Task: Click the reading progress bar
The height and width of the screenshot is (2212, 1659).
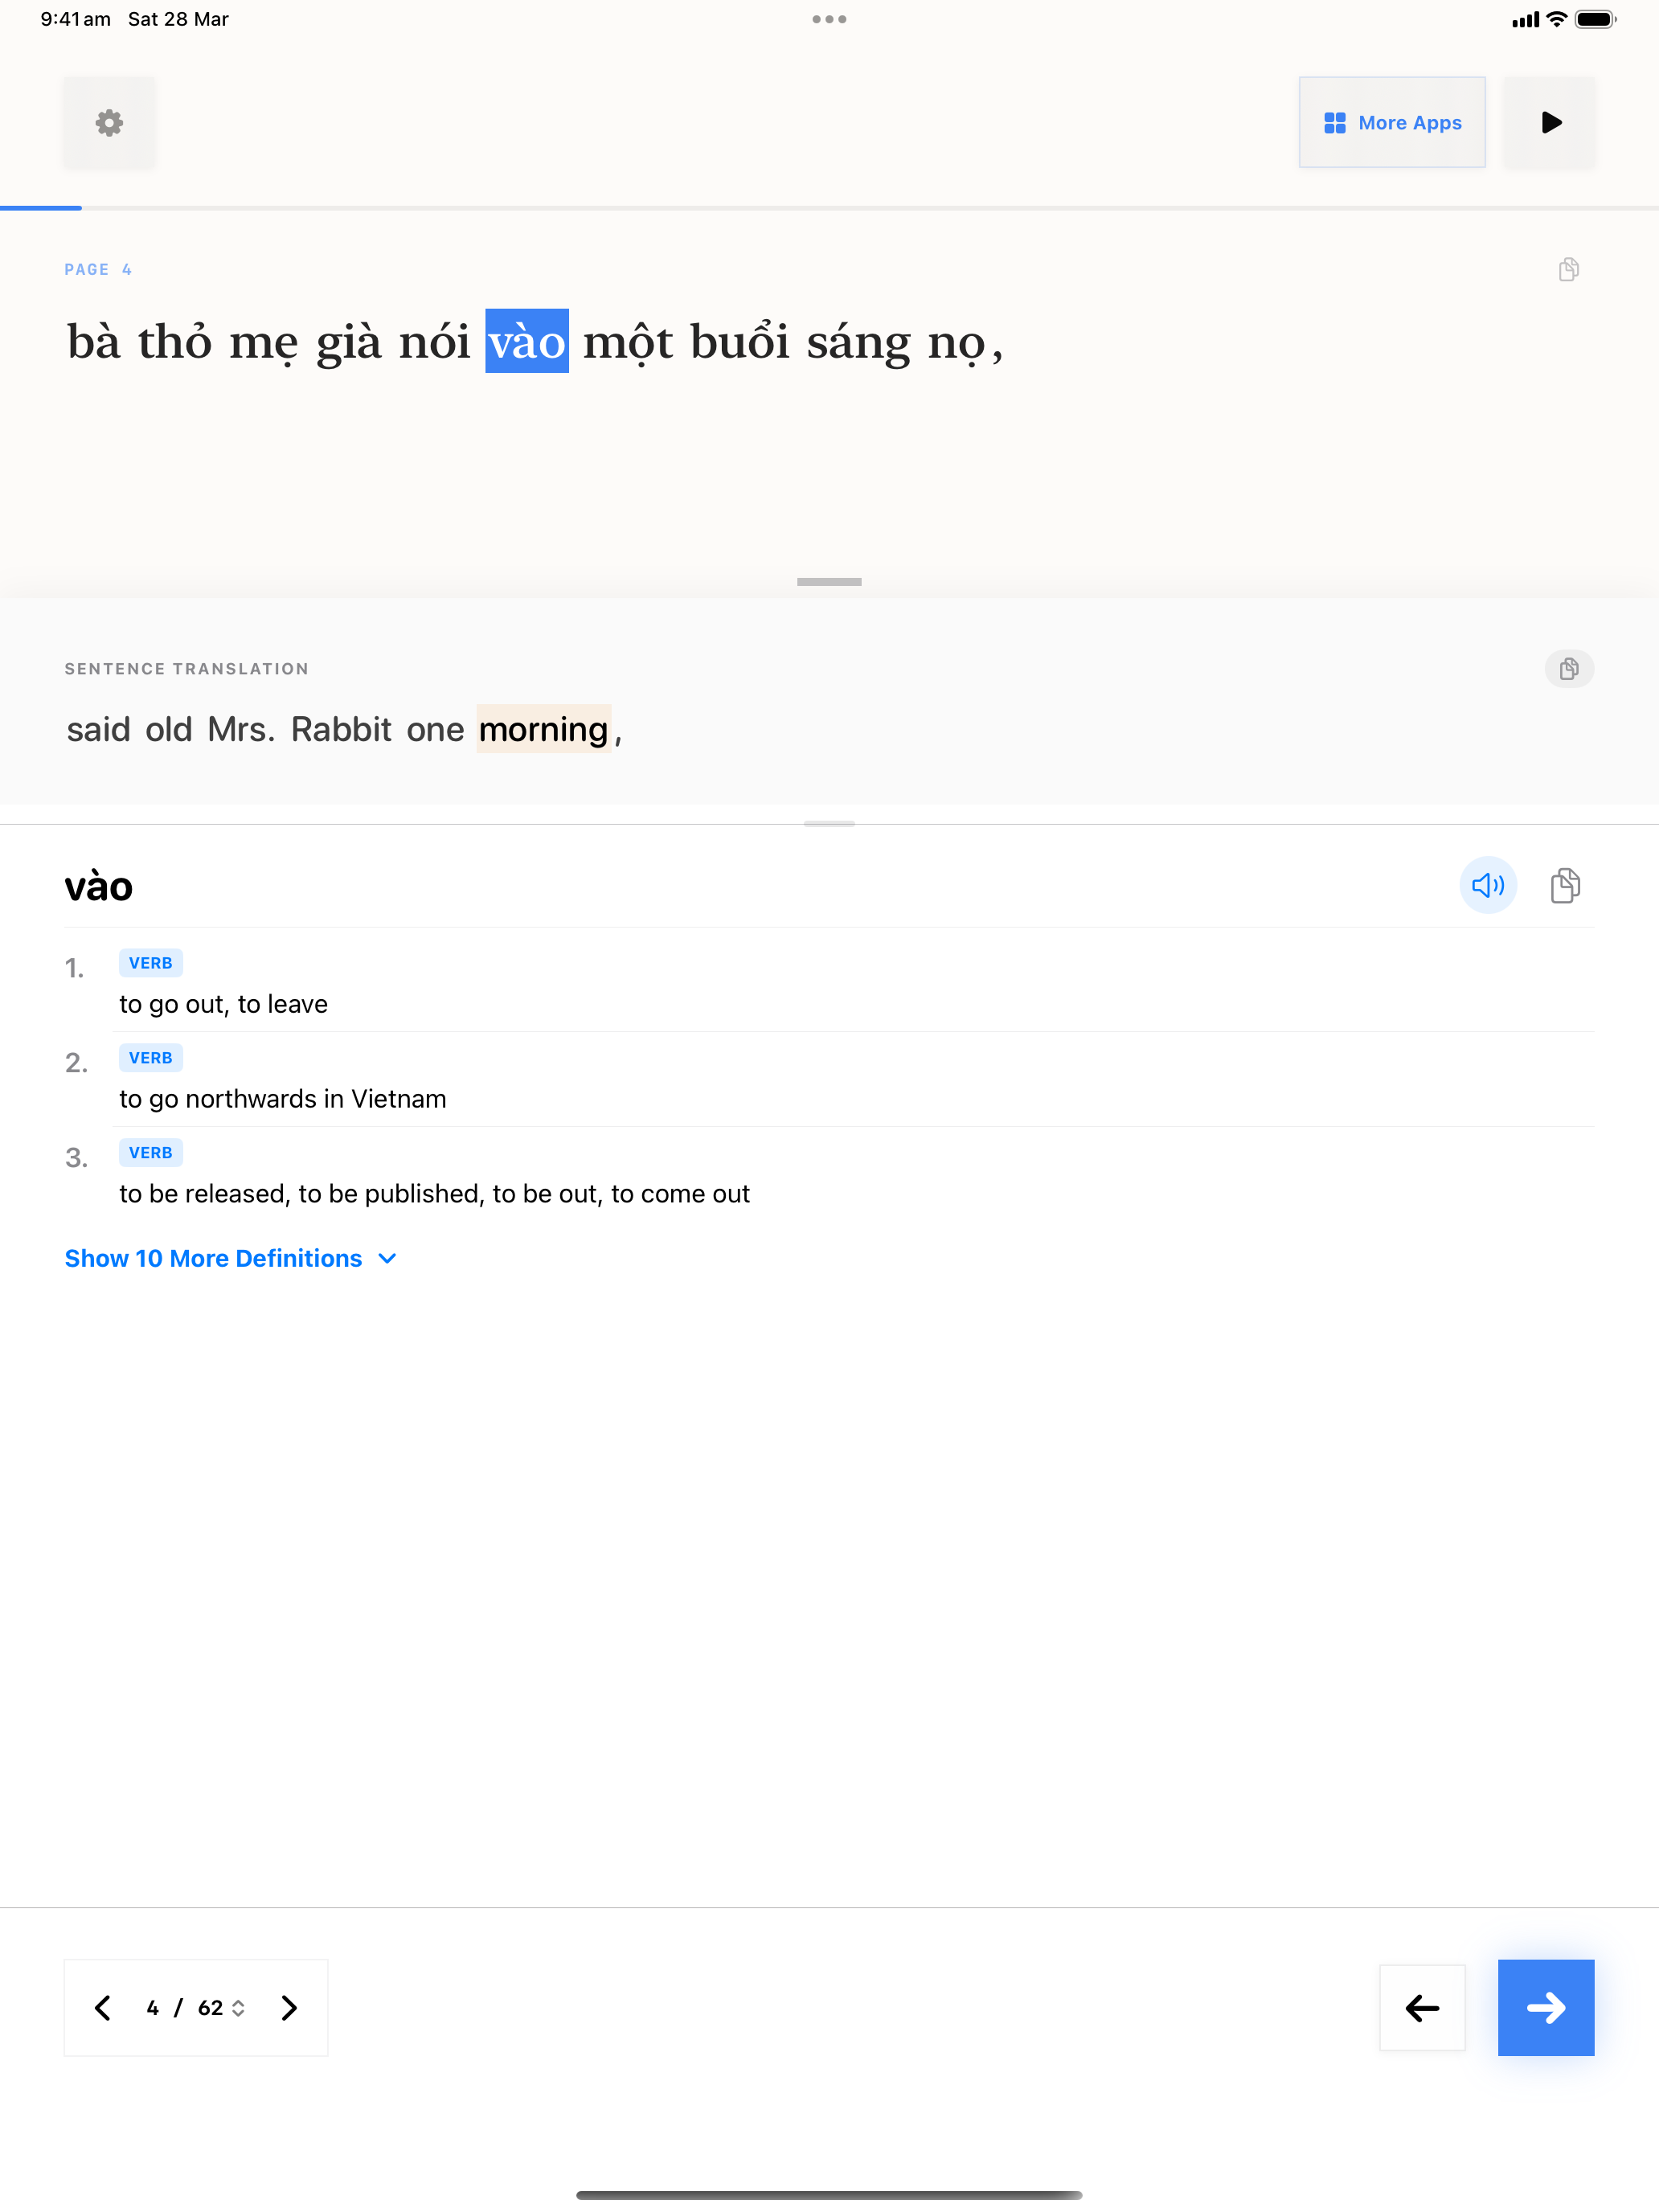Action: click(829, 208)
